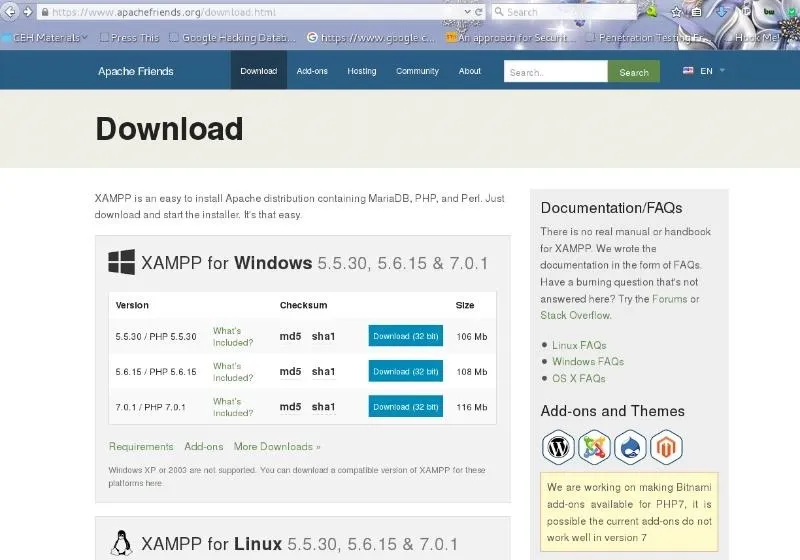This screenshot has height=560, width=800.
Task: Expand the EN language dropdown arrow
Action: 722,70
